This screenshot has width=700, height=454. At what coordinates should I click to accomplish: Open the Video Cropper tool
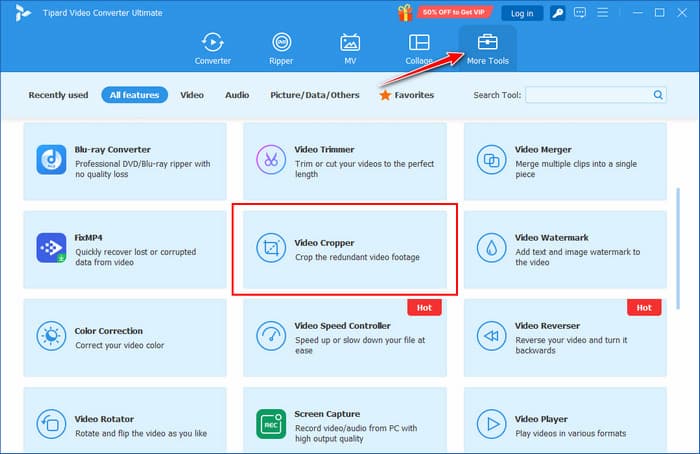[345, 249]
